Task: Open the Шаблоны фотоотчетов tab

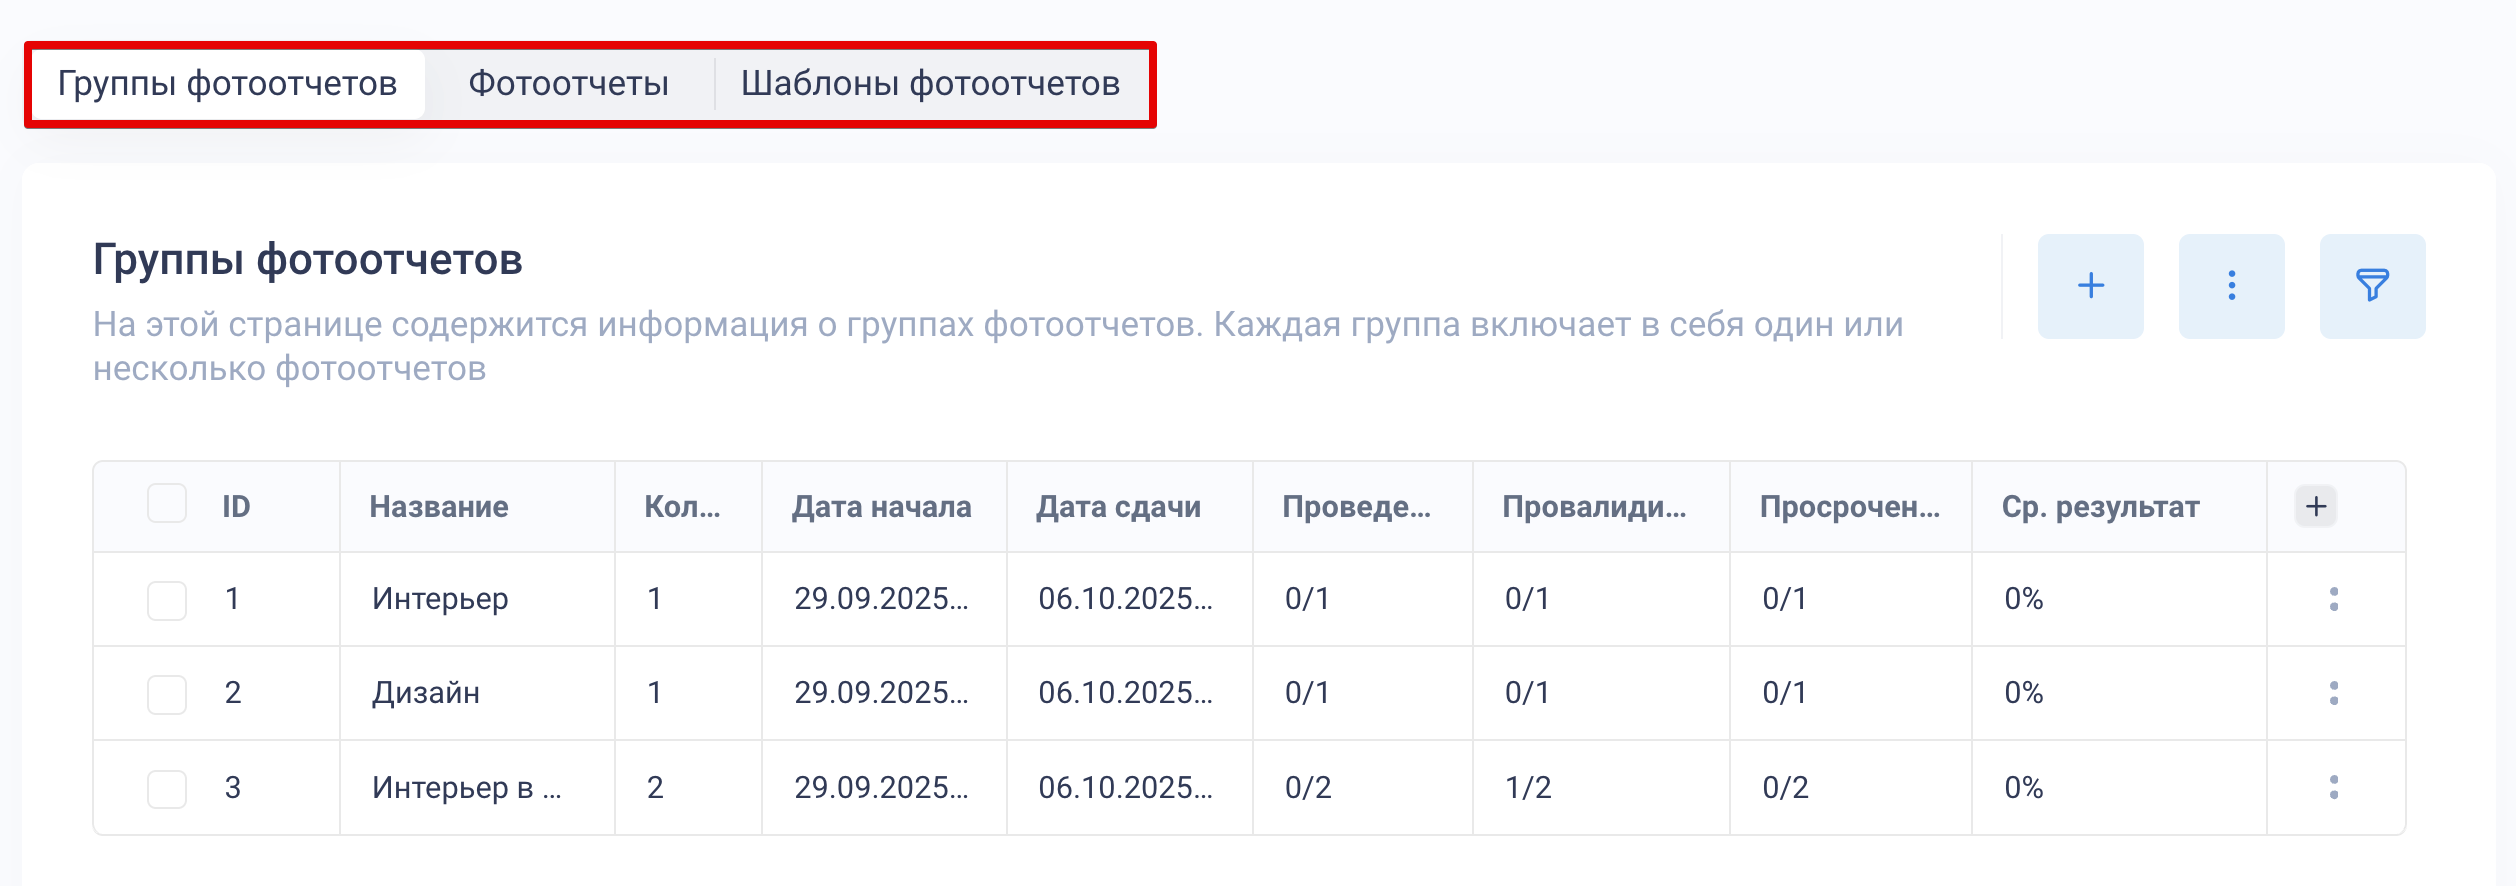Action: 930,84
